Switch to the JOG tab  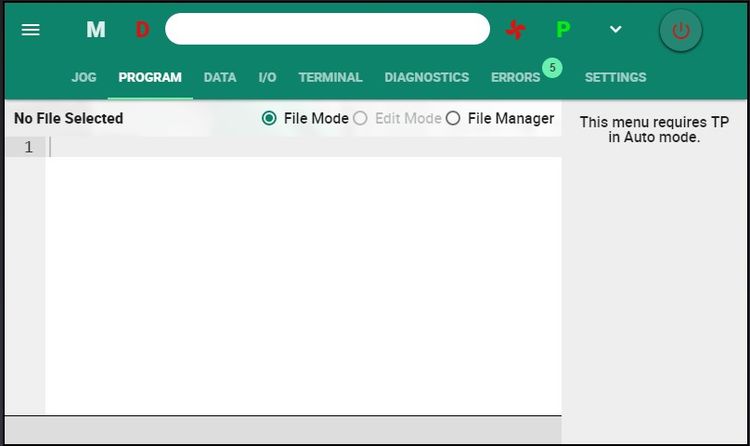84,77
